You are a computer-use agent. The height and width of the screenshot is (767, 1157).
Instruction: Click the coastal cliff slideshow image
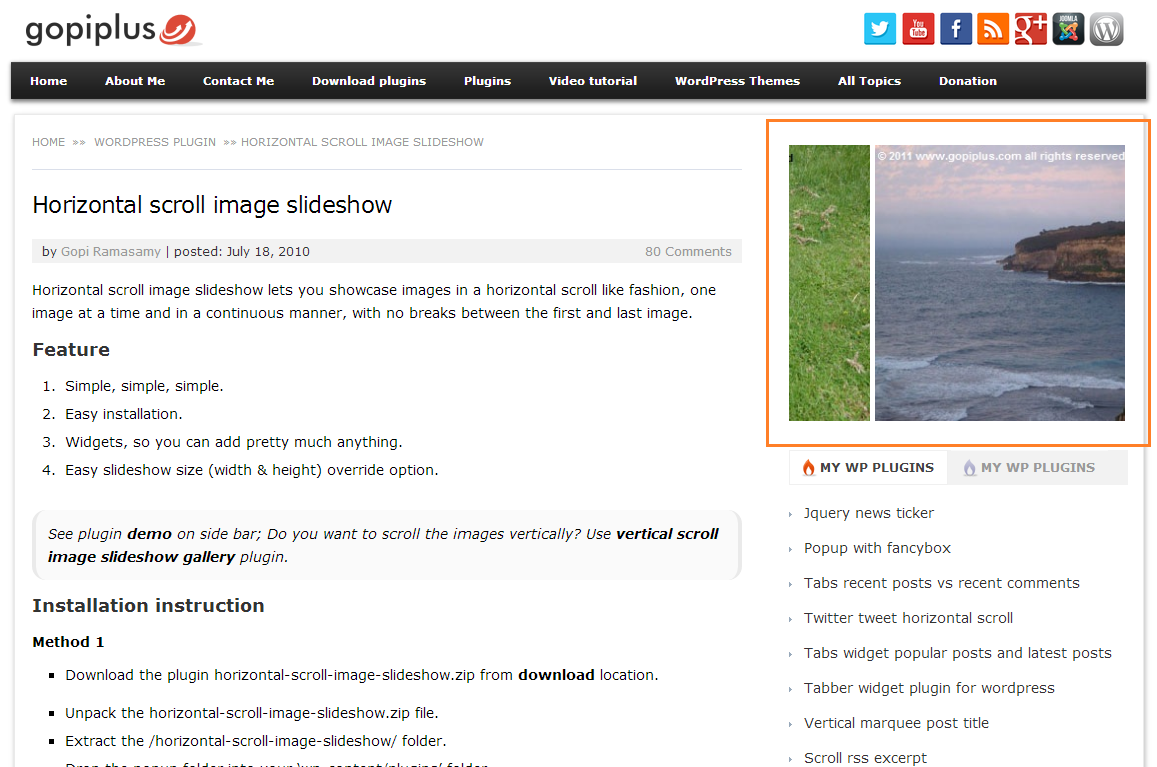pos(1000,283)
